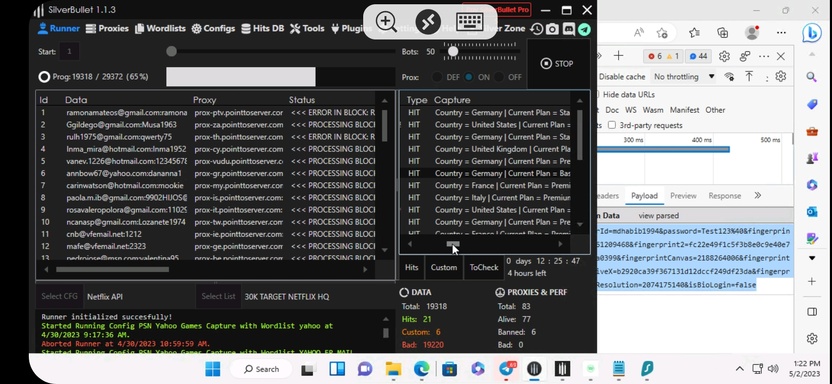Click the zoom magnifier overlay icon

[386, 22]
